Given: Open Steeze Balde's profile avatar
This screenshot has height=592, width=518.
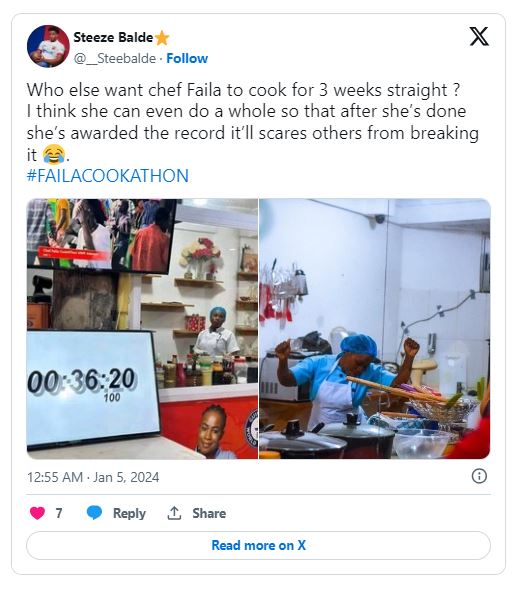Looking at the screenshot, I should (x=48, y=46).
